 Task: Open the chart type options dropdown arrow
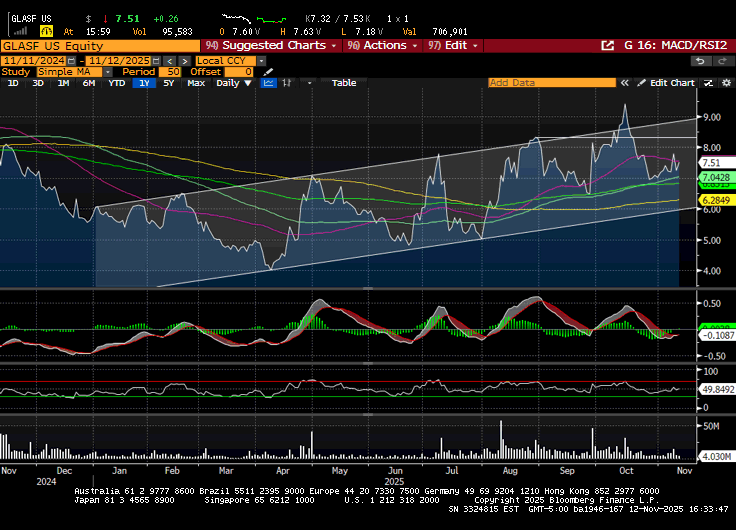(x=309, y=83)
